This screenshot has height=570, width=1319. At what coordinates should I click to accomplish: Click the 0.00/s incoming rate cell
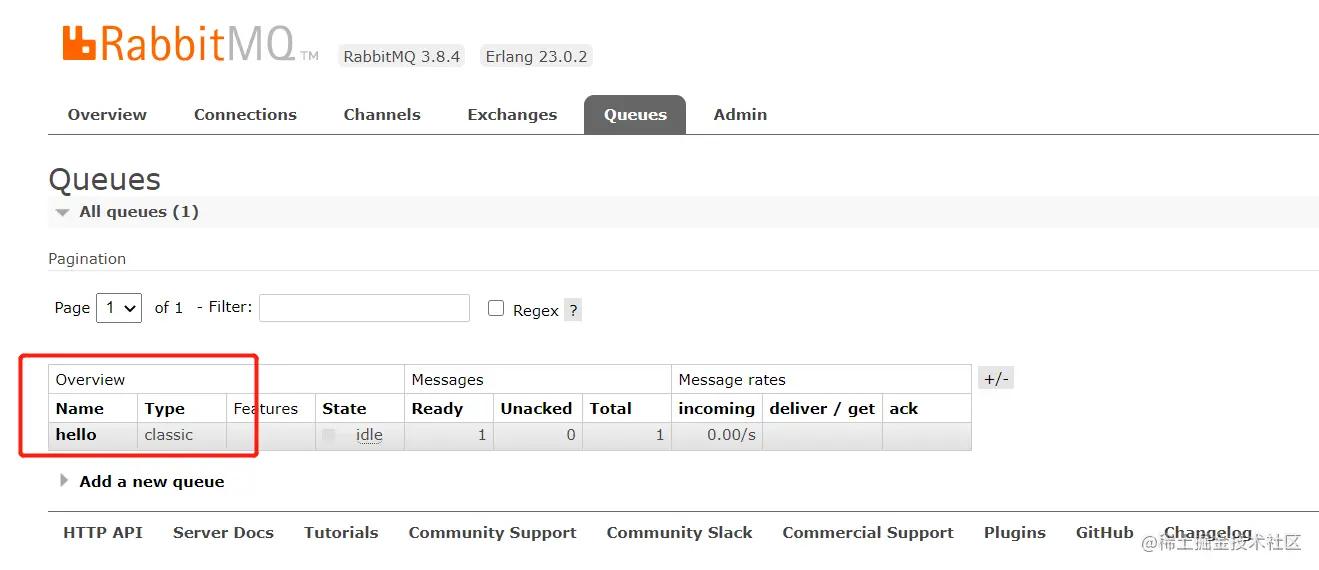(x=716, y=435)
